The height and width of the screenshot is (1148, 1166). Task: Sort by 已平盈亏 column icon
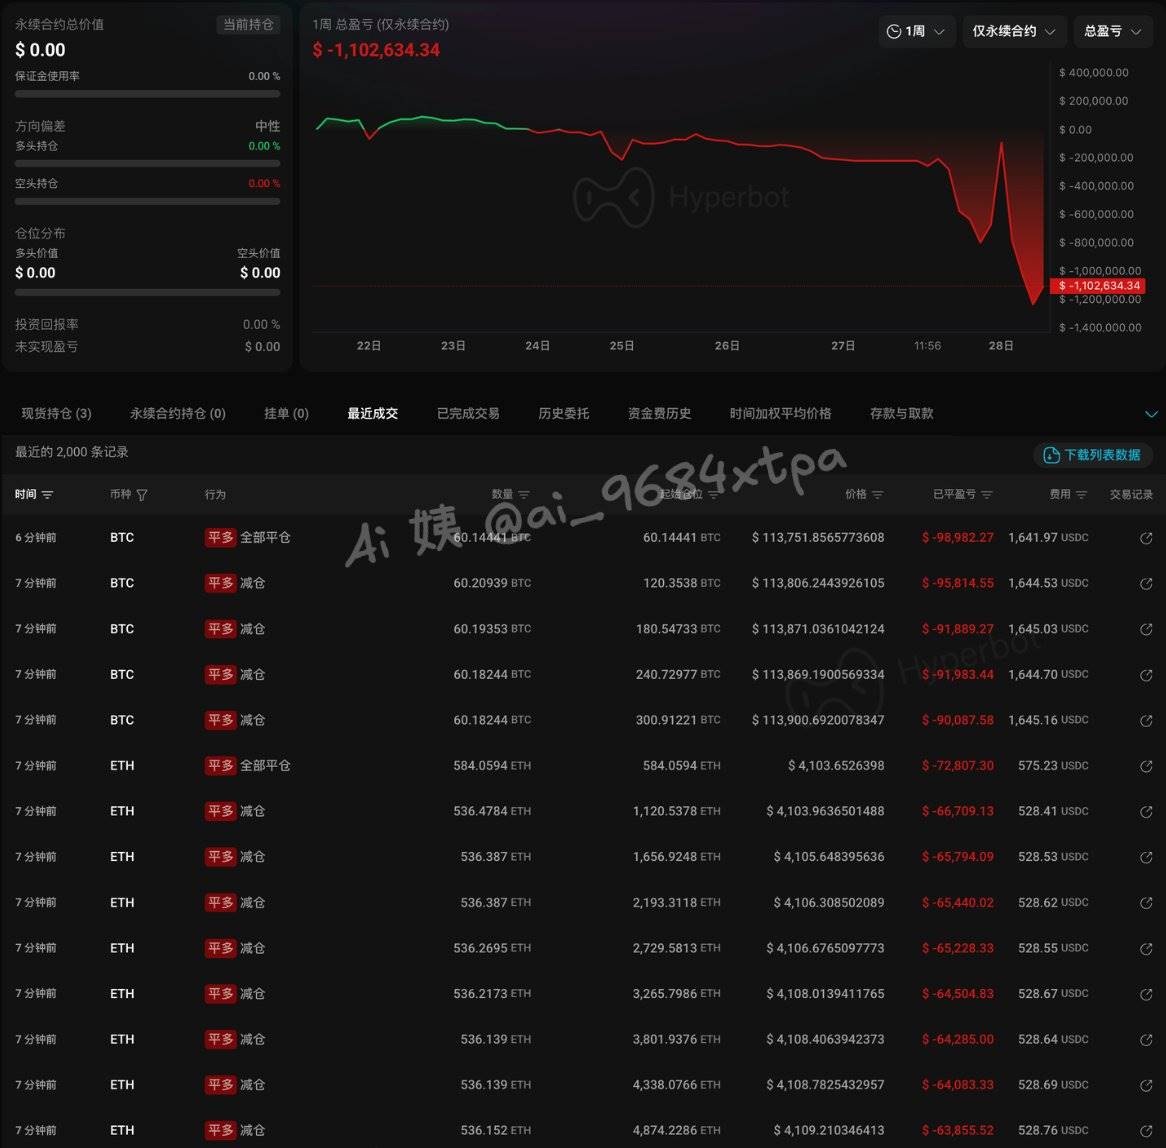(x=987, y=495)
